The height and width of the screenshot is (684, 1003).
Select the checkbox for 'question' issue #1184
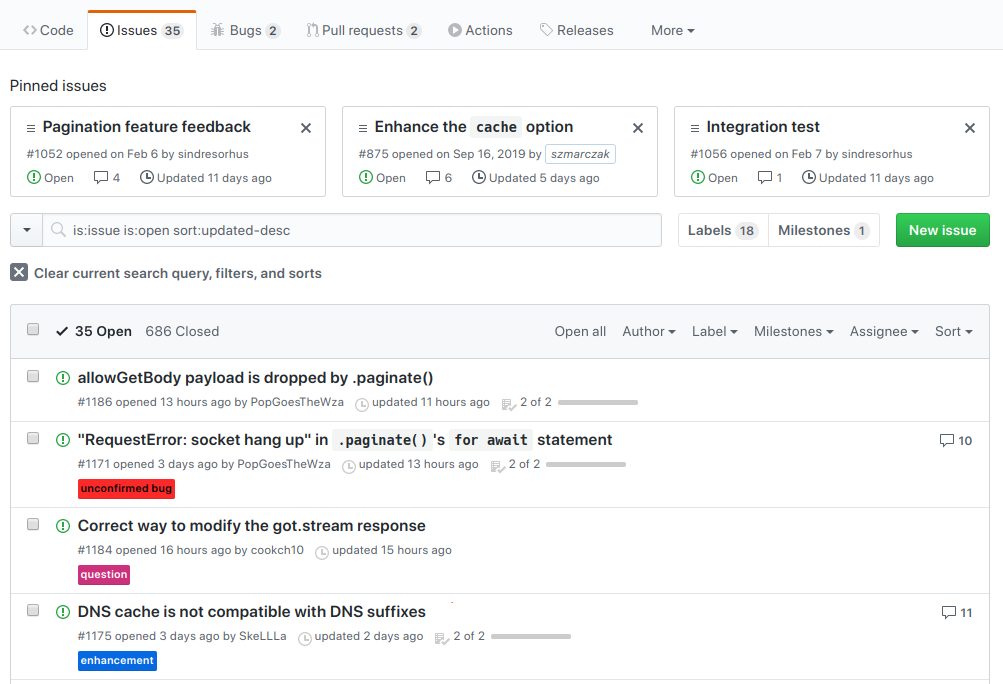[33, 524]
